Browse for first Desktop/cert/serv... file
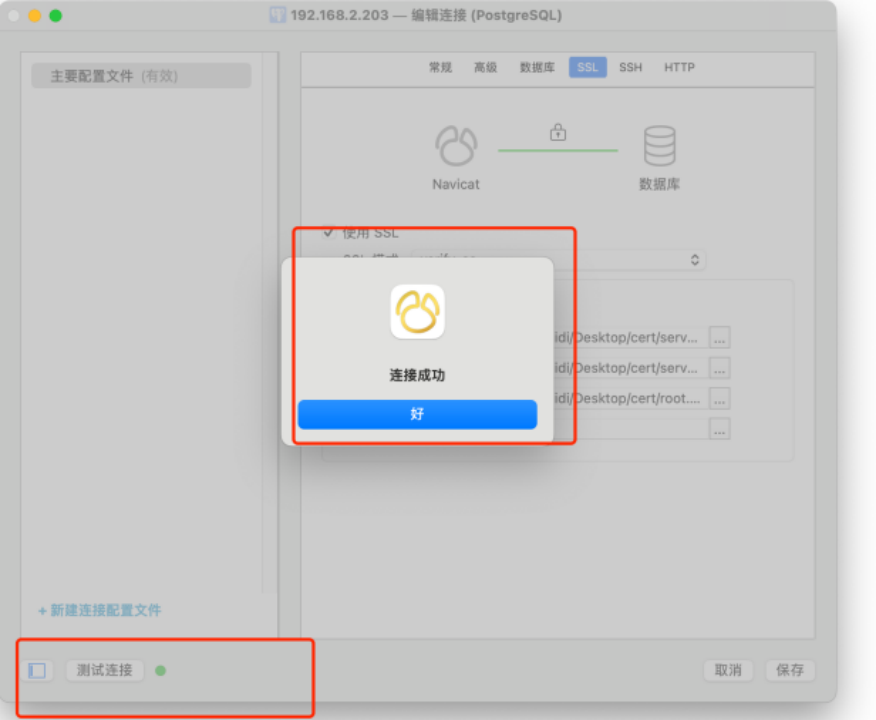 click(x=720, y=338)
